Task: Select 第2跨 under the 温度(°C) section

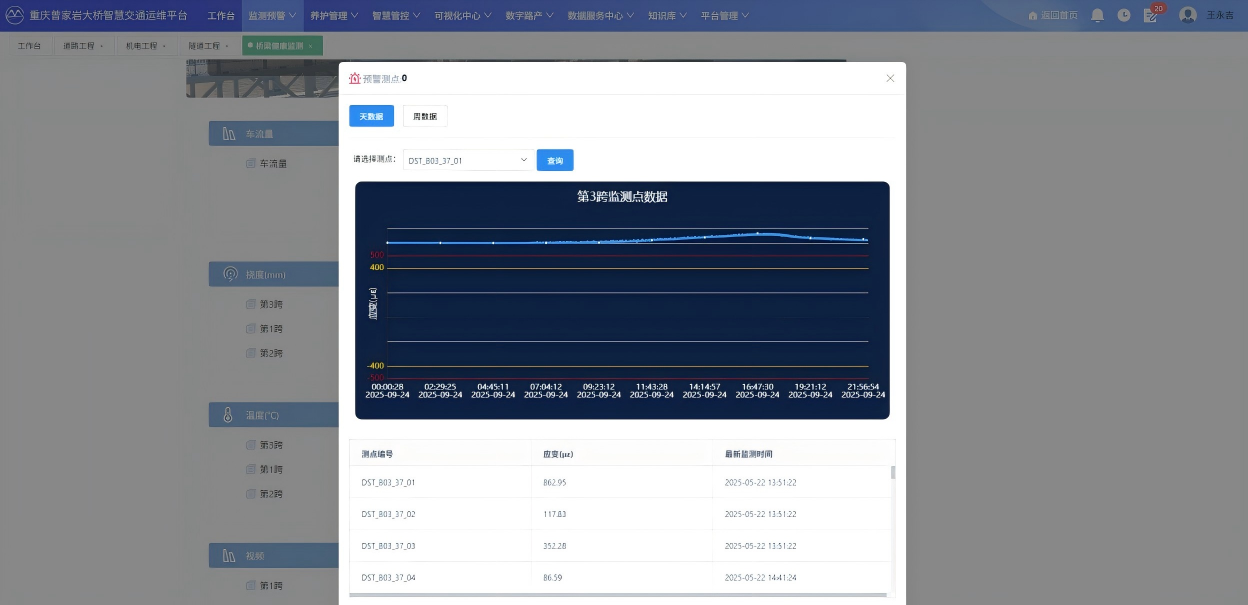Action: tap(271, 494)
